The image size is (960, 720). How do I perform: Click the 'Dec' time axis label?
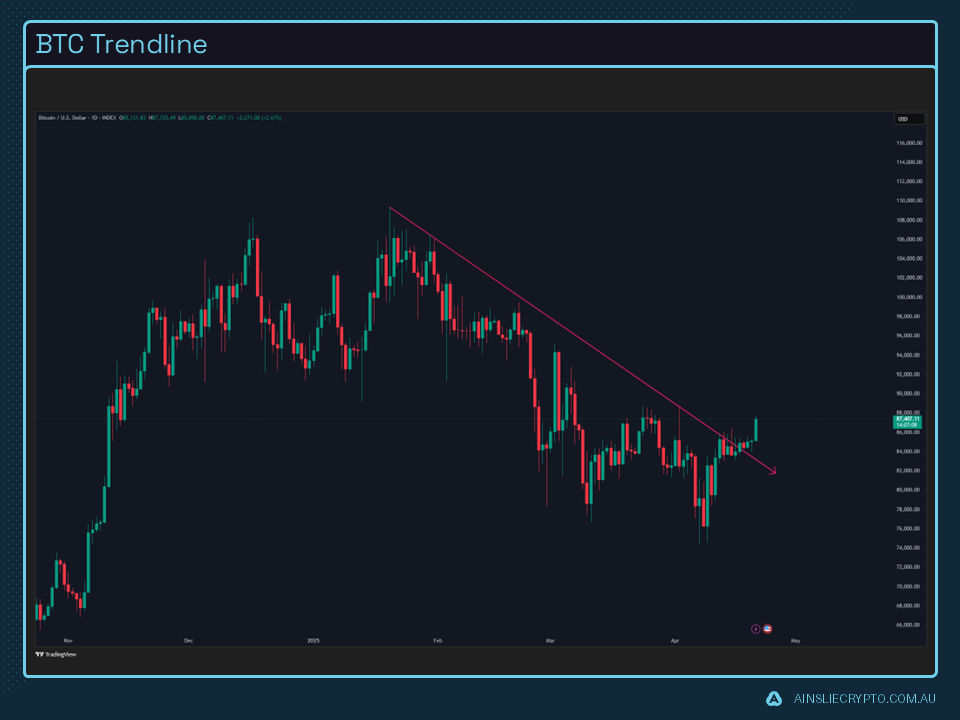pyautogui.click(x=189, y=640)
